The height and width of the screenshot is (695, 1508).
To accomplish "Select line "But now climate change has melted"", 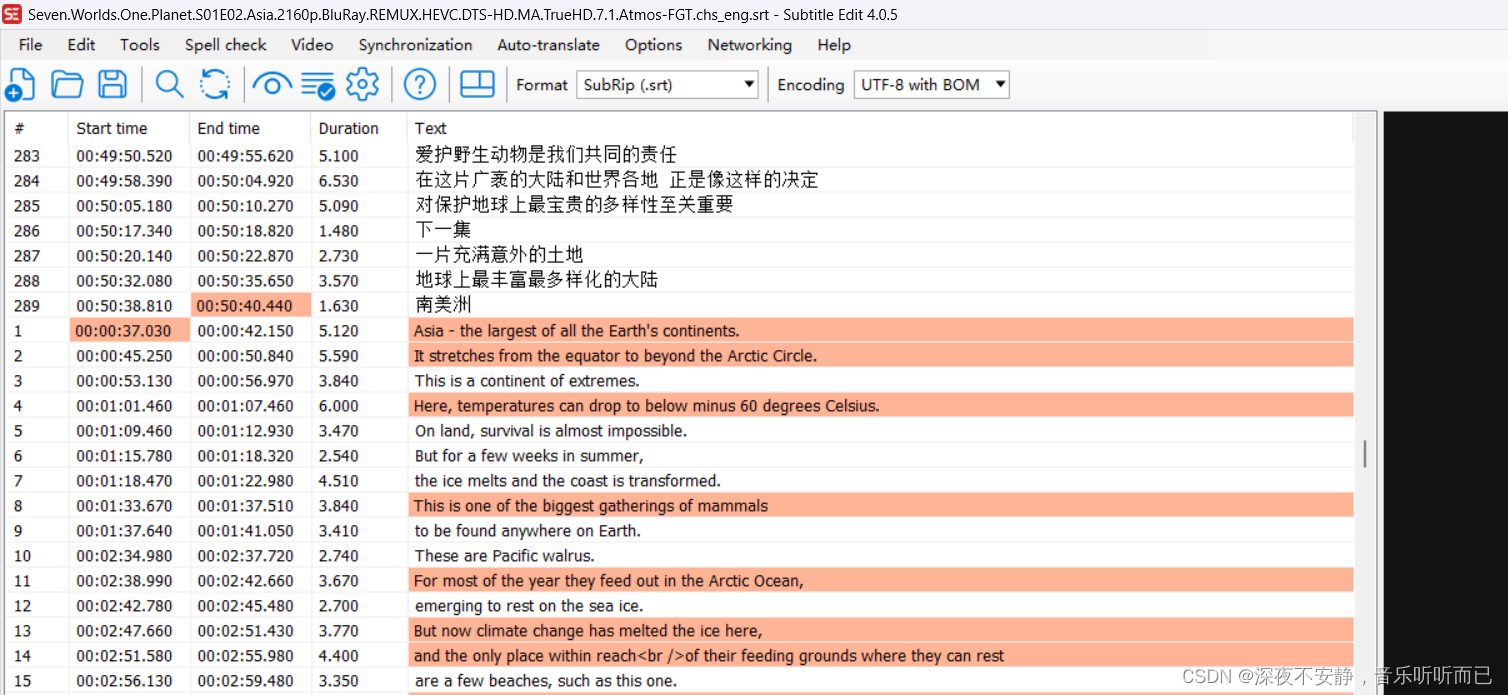I will click(x=881, y=631).
